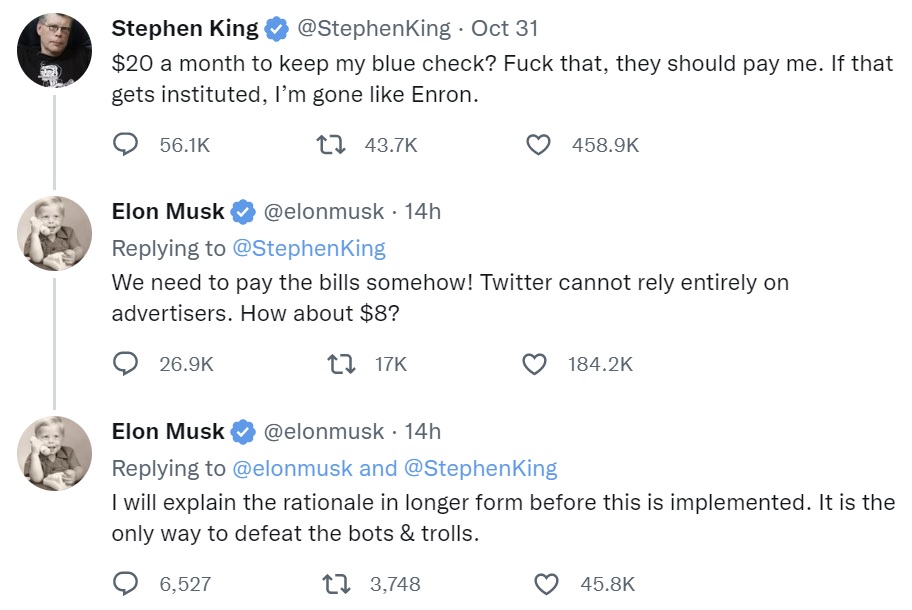This screenshot has width=912, height=610.
Task: Click the Stephen King display name
Action: [x=185, y=28]
